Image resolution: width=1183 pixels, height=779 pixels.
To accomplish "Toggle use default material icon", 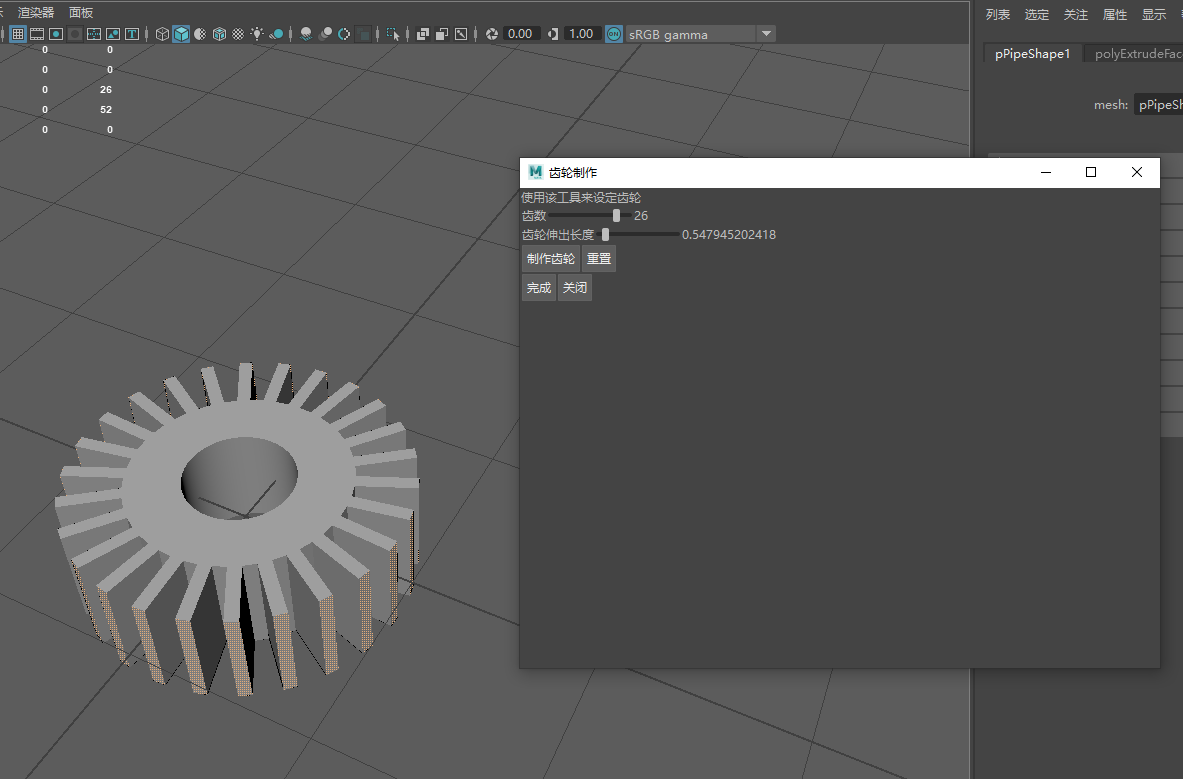I will [200, 34].
